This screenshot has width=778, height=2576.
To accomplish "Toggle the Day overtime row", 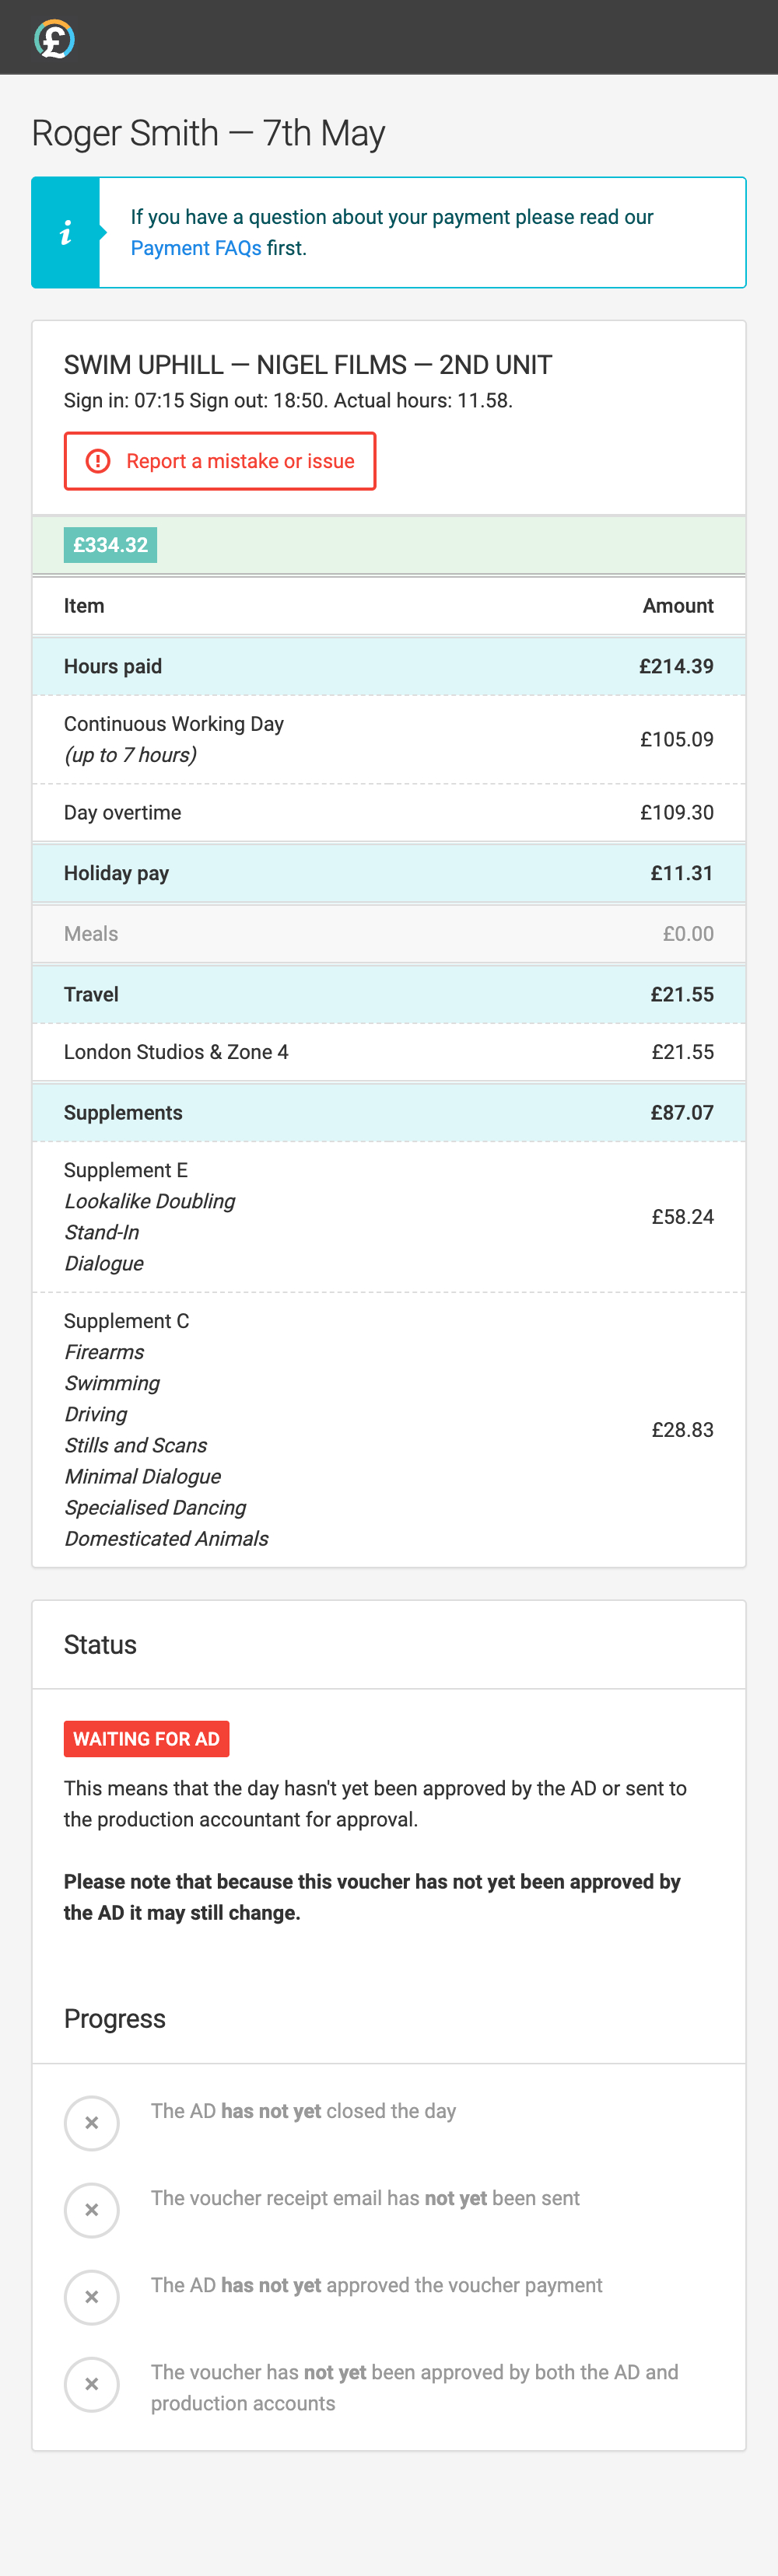I will [x=389, y=812].
